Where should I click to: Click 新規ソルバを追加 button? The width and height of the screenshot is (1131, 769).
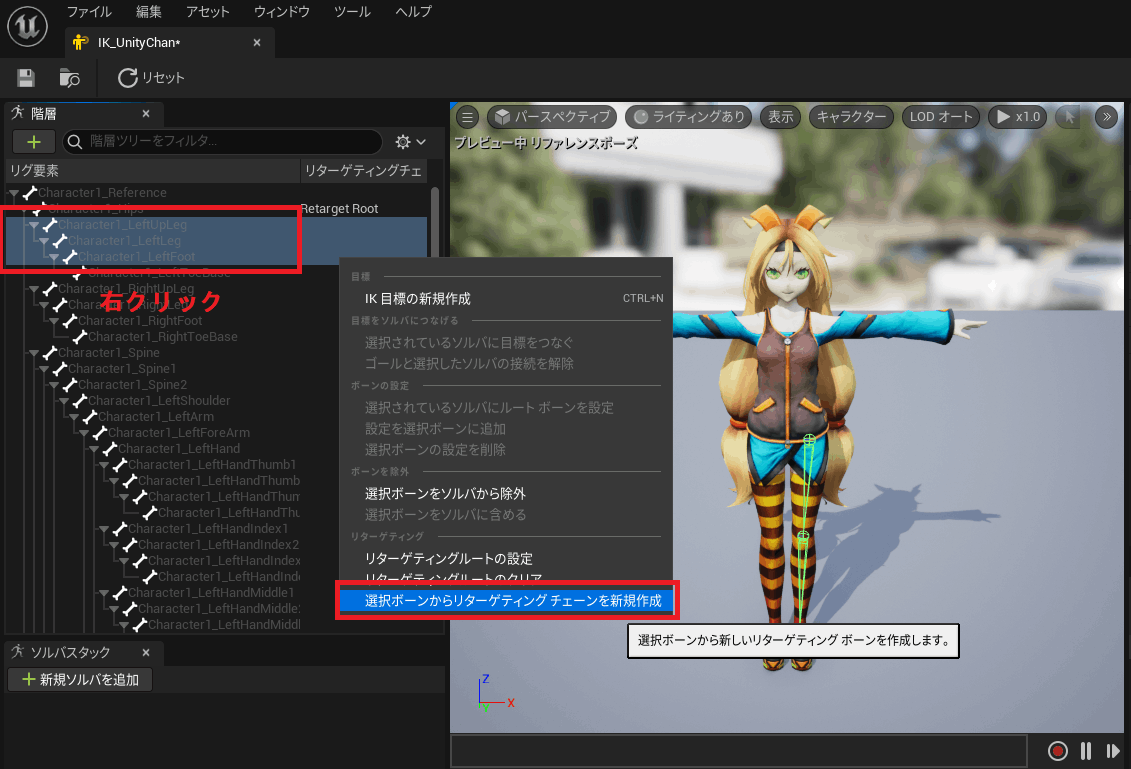[80, 680]
